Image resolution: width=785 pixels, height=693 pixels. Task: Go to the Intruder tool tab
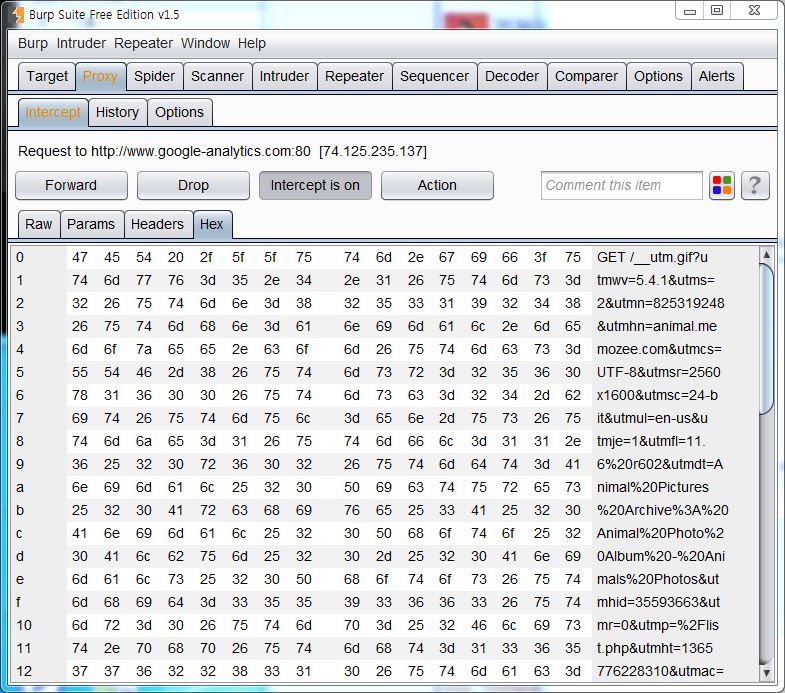(x=284, y=76)
